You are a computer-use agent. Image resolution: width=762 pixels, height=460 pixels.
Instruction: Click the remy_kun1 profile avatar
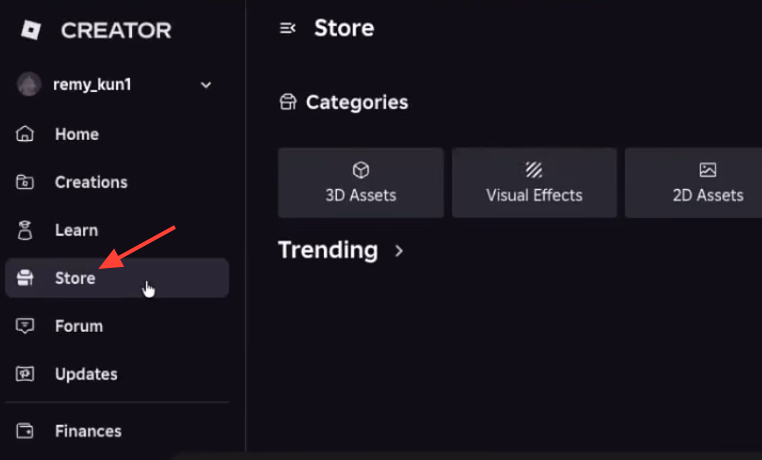coord(29,84)
